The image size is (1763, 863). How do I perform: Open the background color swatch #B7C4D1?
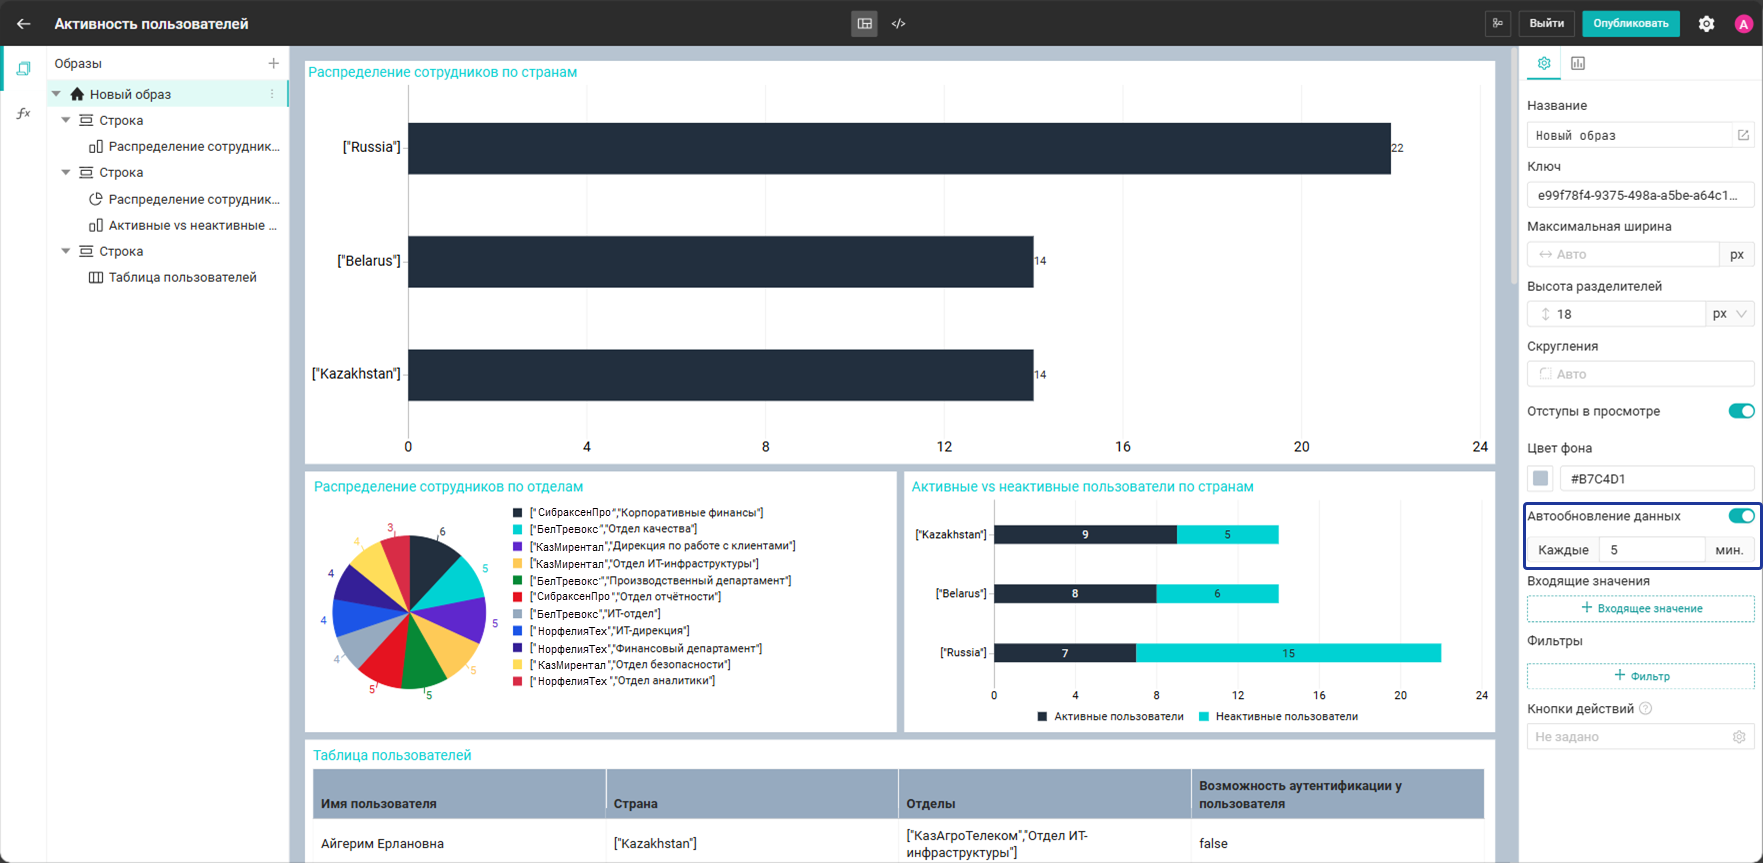pos(1541,478)
